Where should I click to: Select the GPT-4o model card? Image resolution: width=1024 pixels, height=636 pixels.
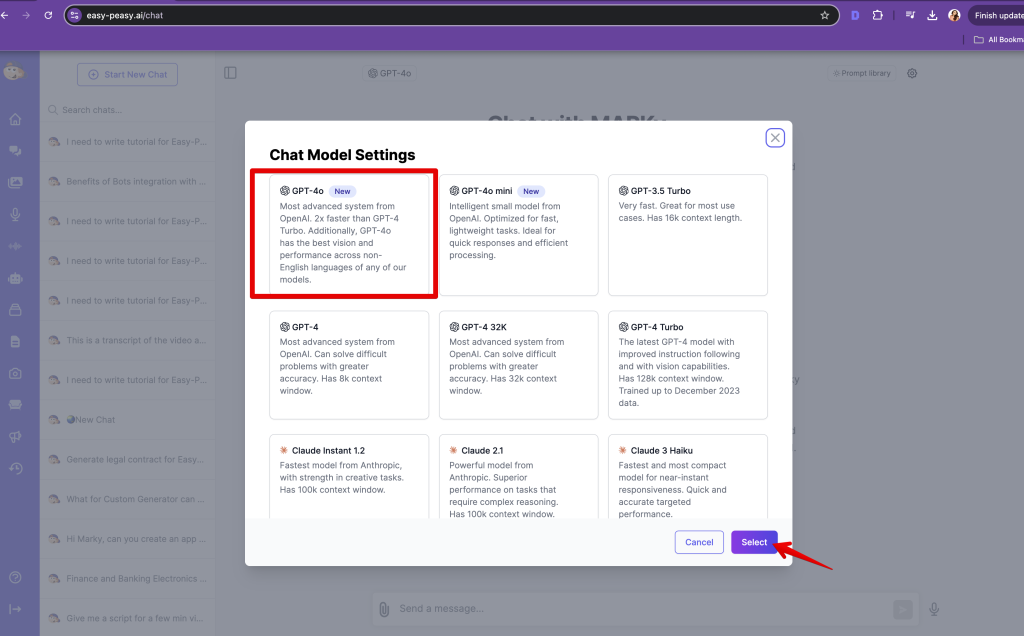coord(343,236)
